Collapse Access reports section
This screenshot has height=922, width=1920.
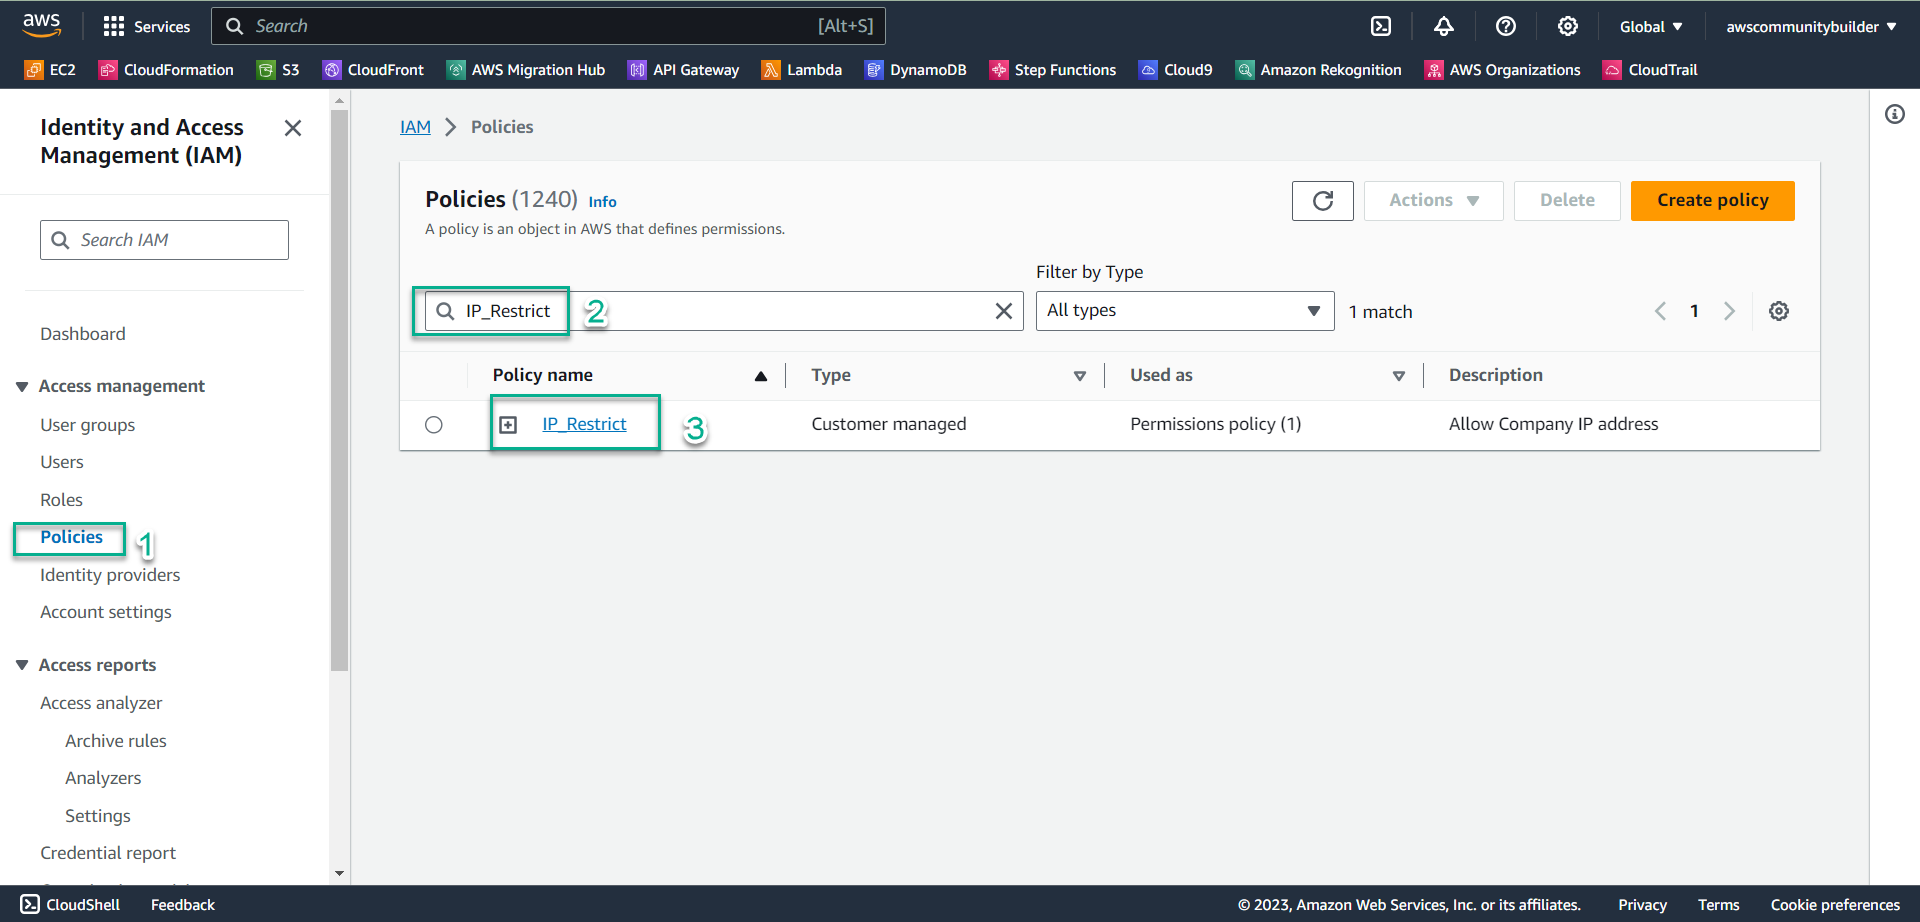click(21, 665)
